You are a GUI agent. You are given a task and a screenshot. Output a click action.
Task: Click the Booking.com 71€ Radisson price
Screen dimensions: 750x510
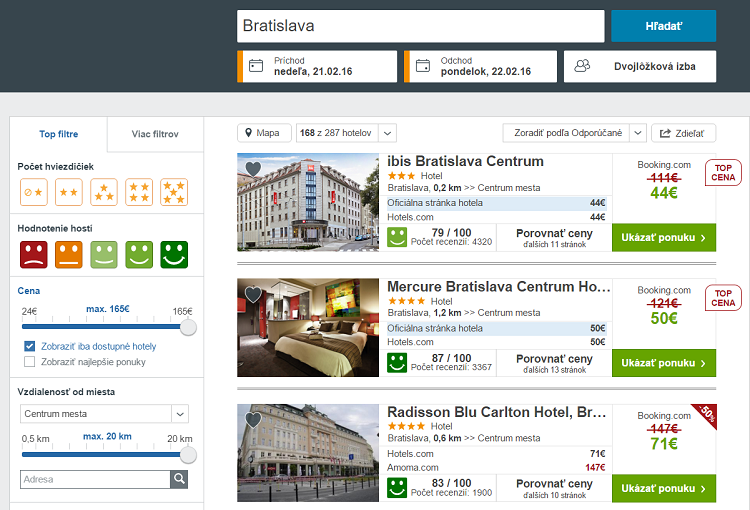coord(664,444)
